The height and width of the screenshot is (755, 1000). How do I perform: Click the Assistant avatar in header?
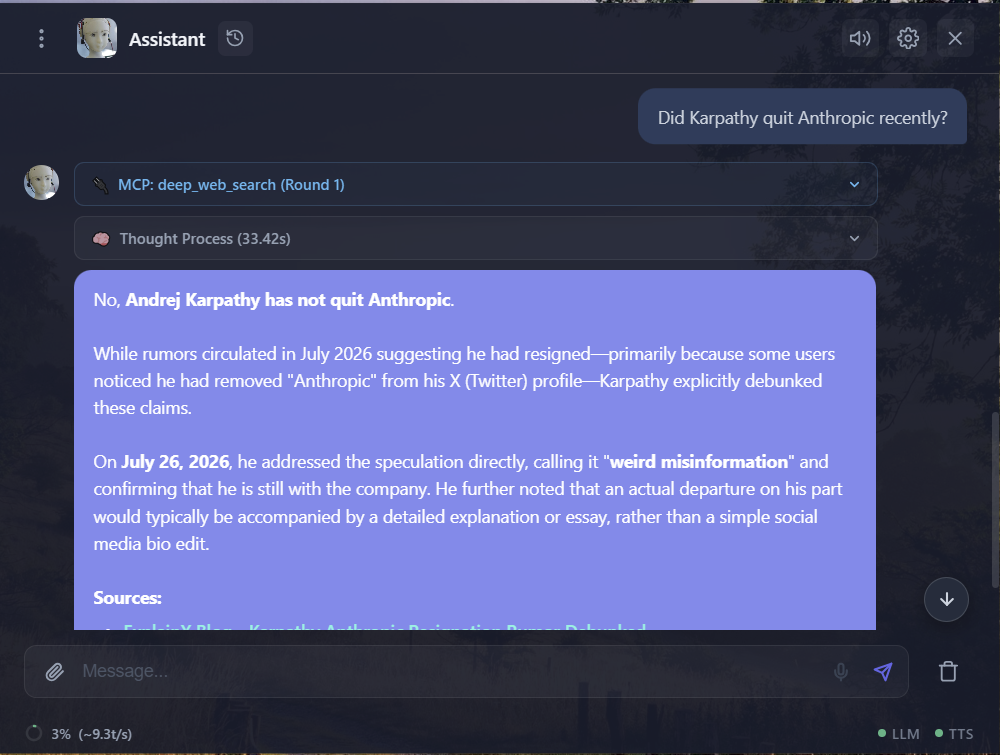[97, 38]
